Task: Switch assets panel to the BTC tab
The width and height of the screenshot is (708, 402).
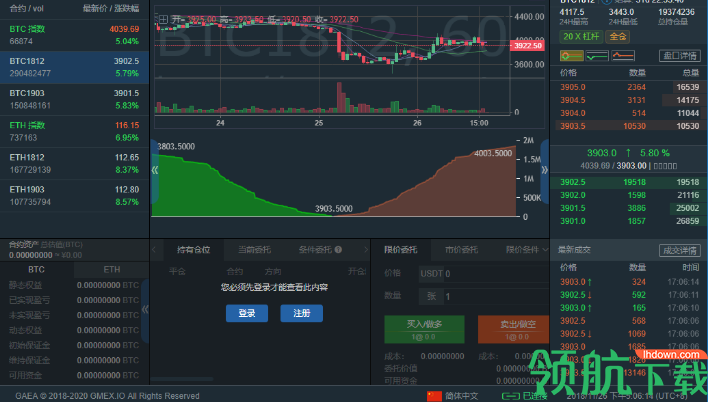Action: point(37,270)
